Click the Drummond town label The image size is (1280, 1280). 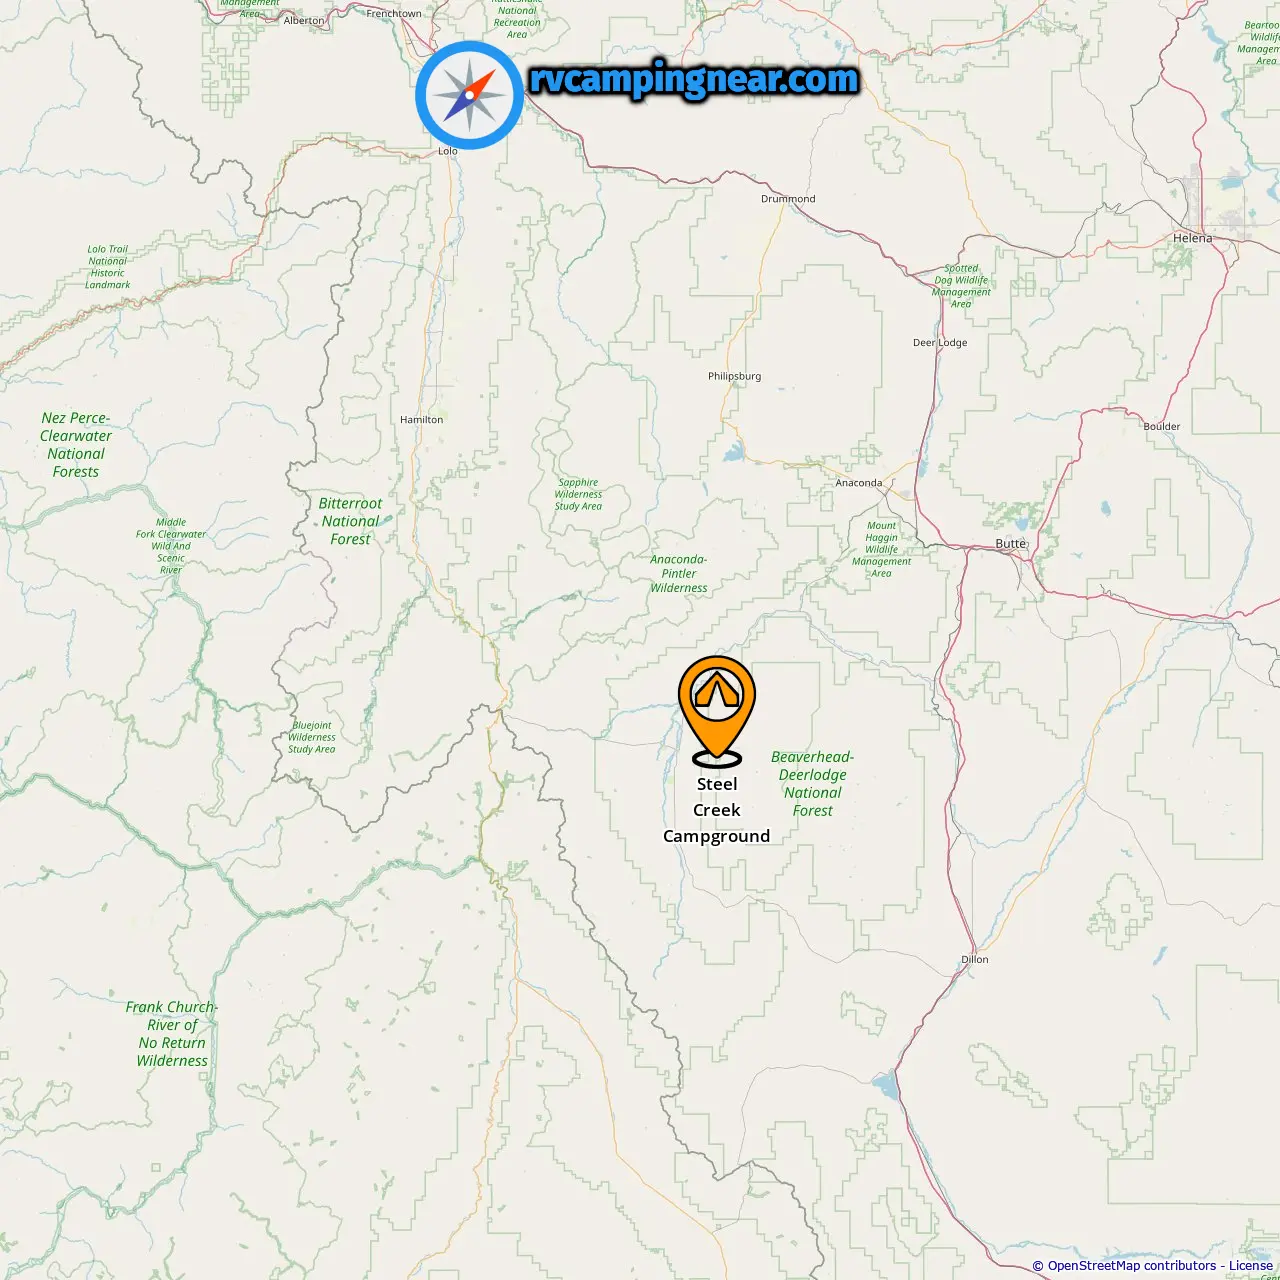click(x=788, y=199)
